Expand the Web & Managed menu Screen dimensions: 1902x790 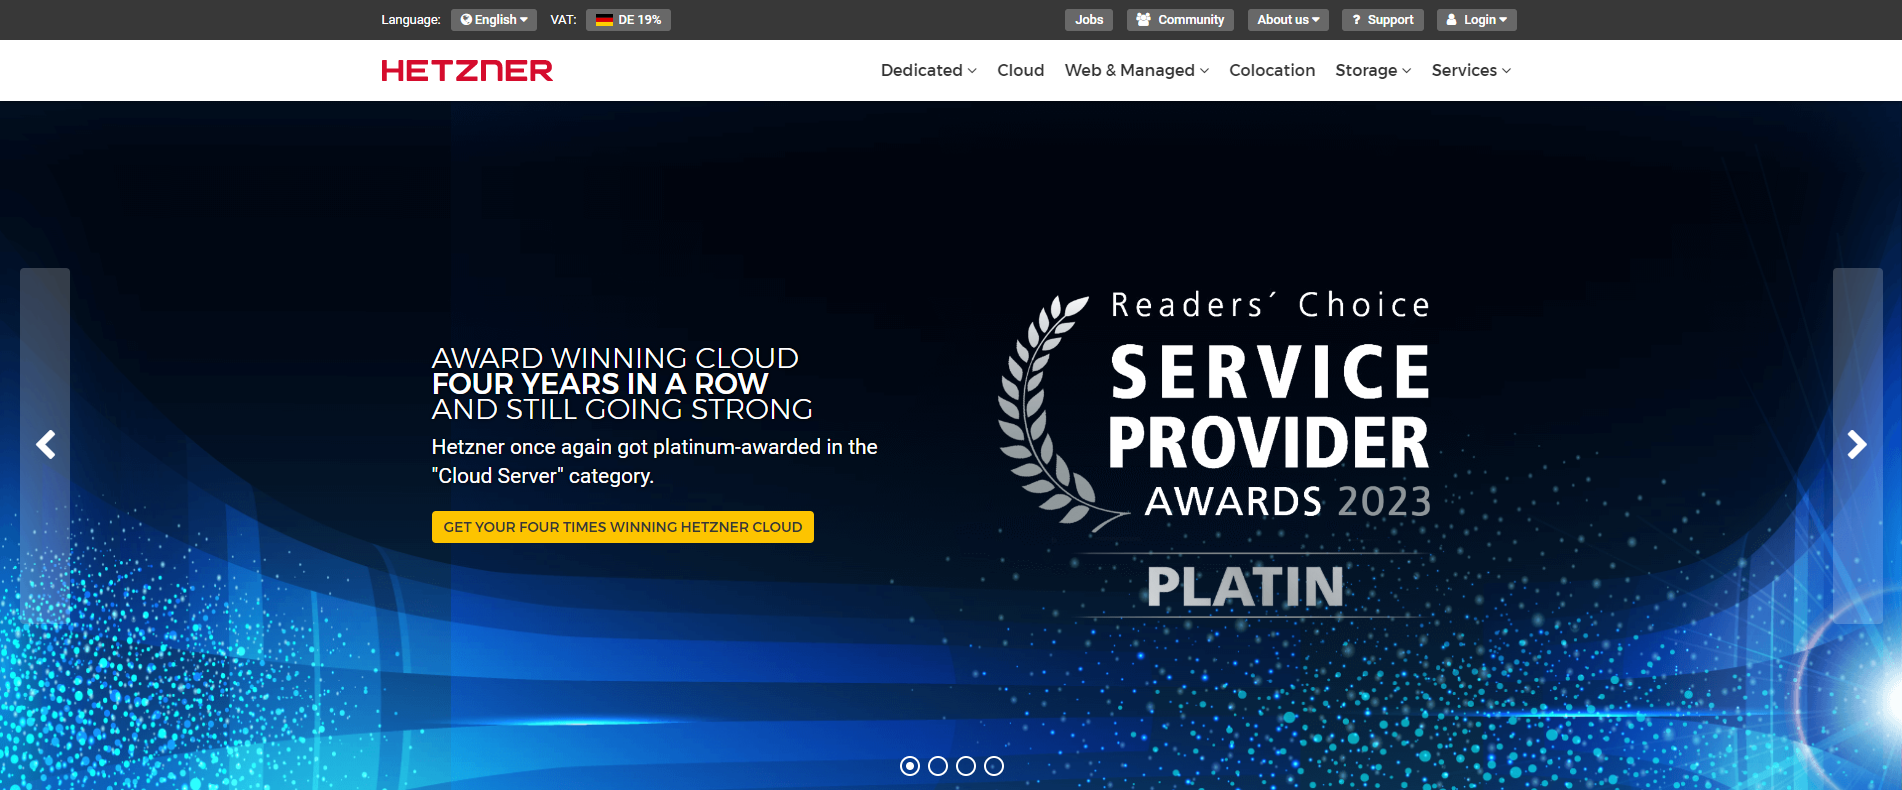pos(1137,70)
